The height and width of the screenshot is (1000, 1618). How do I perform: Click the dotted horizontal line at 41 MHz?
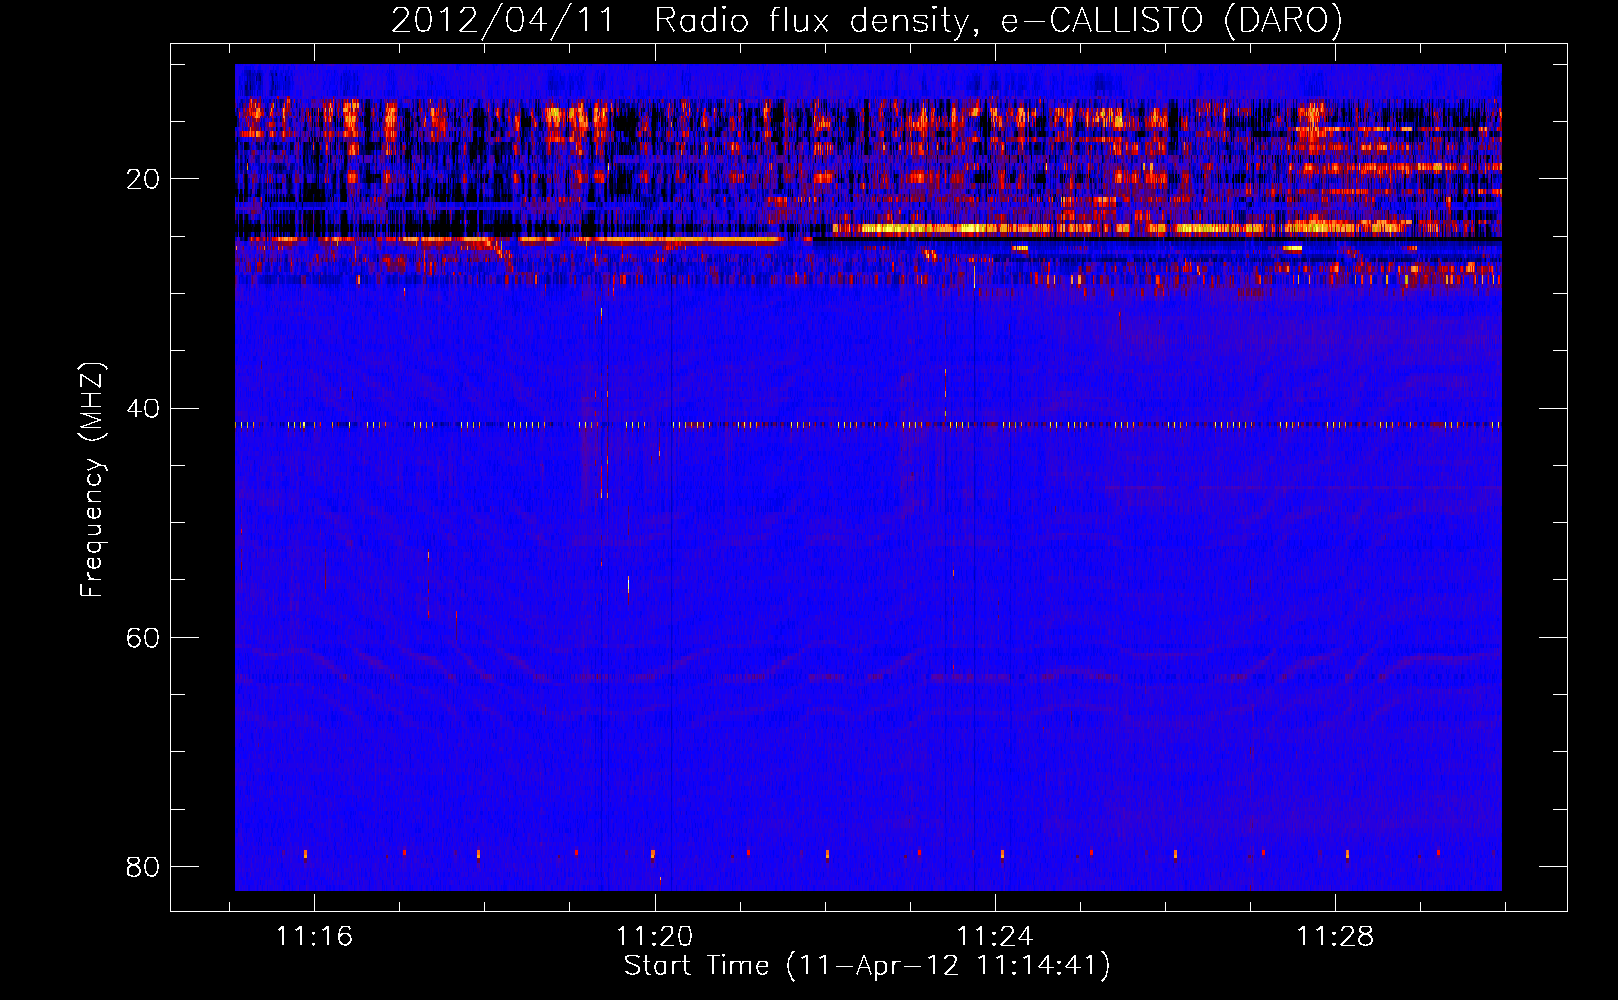coord(868,425)
